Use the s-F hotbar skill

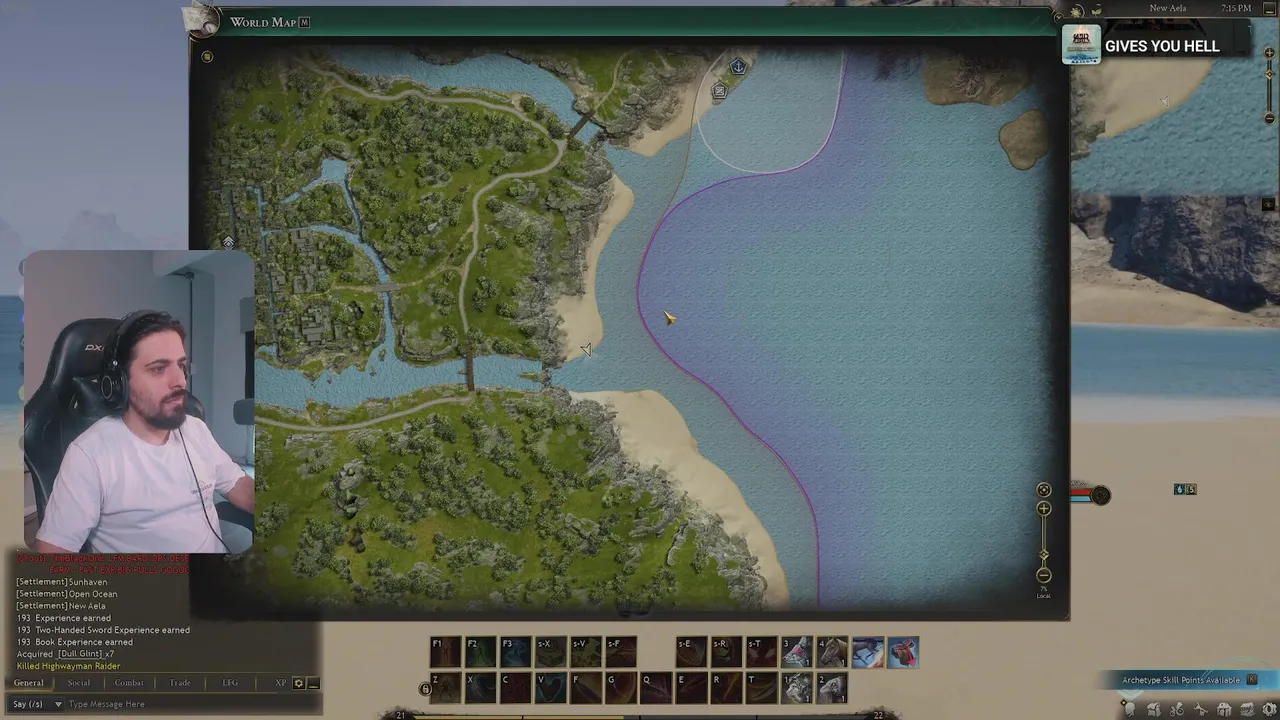tap(620, 652)
